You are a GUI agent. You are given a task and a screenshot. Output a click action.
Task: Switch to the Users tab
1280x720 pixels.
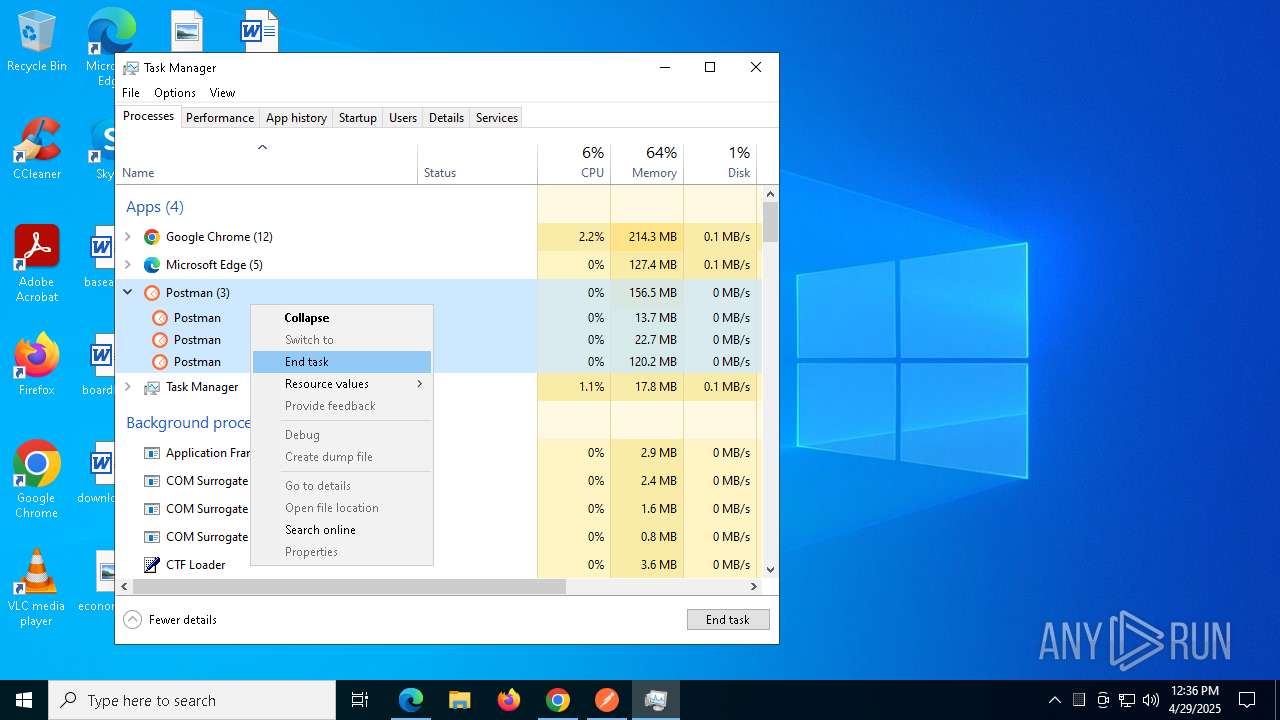[403, 118]
